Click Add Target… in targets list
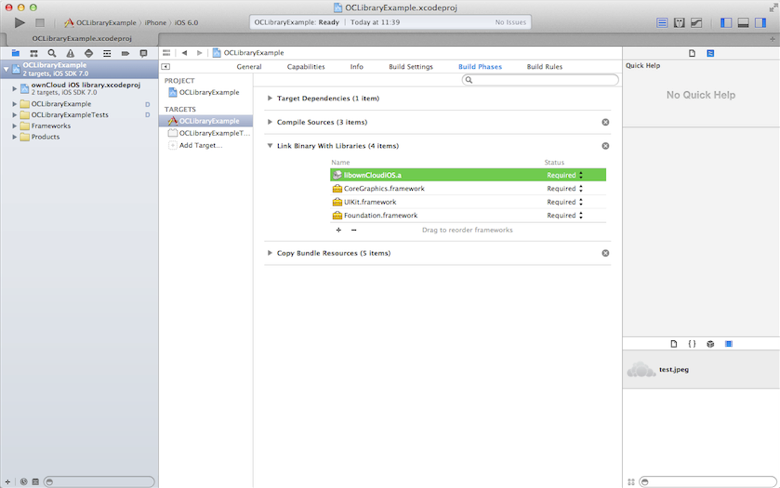The image size is (780, 488). click(x=200, y=145)
